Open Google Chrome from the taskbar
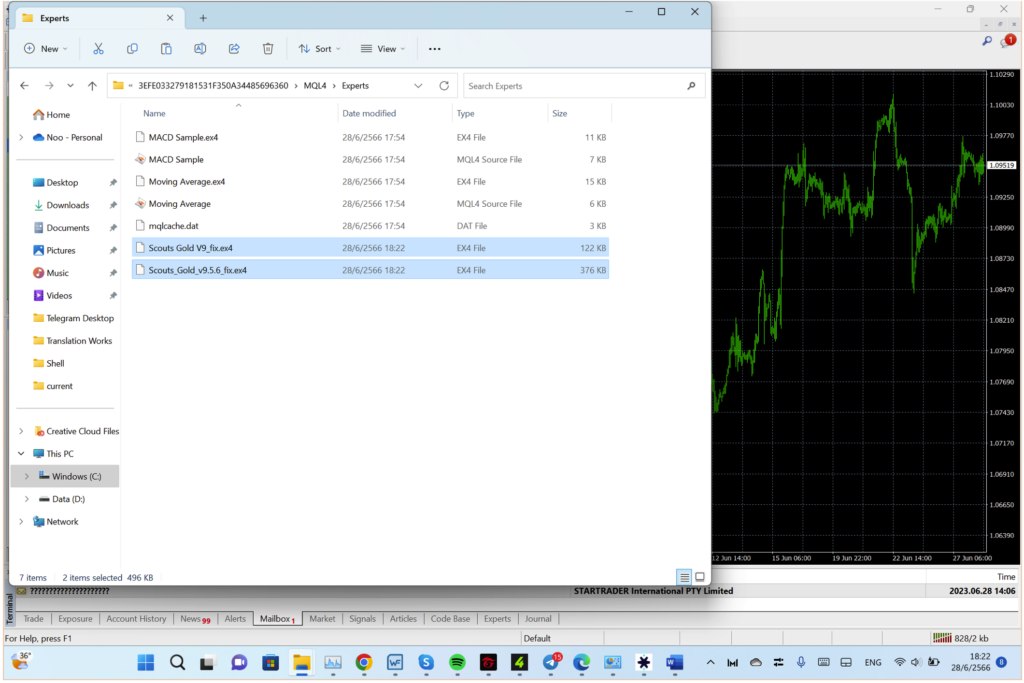Image resolution: width=1024 pixels, height=683 pixels. 364,663
